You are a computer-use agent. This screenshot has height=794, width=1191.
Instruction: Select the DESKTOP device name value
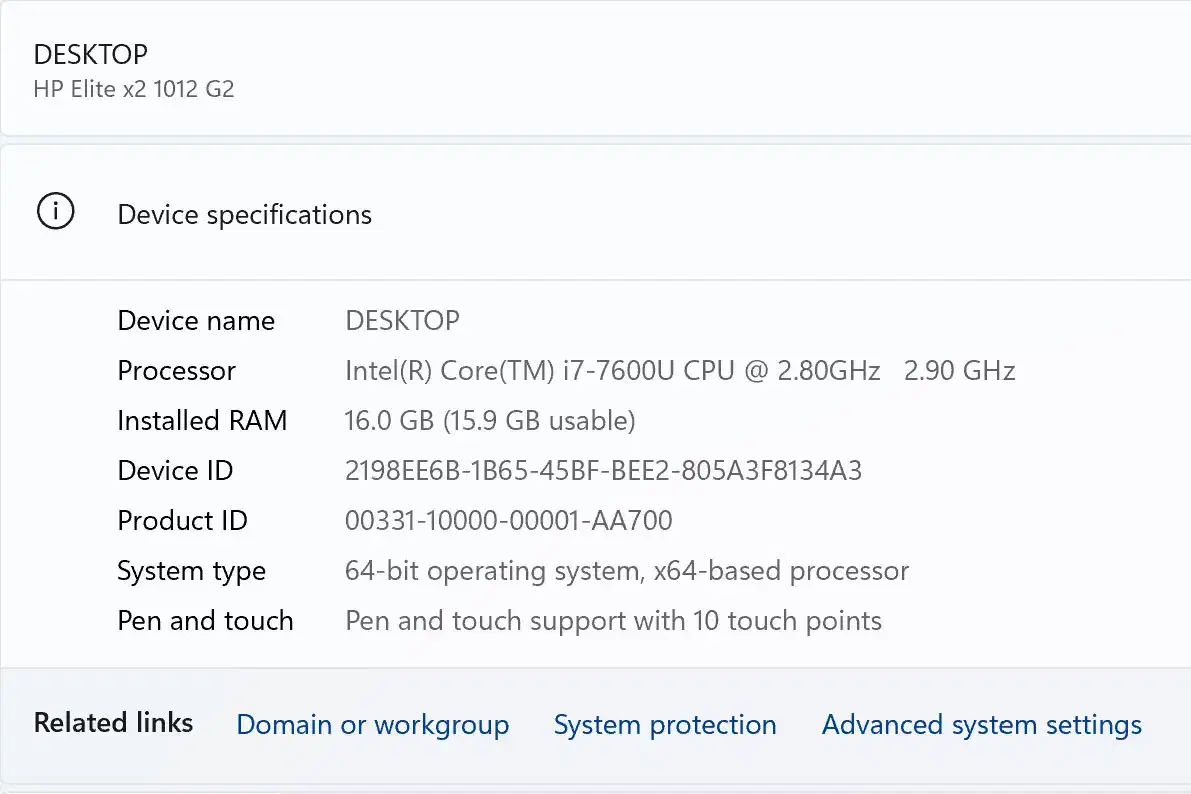[x=402, y=321]
